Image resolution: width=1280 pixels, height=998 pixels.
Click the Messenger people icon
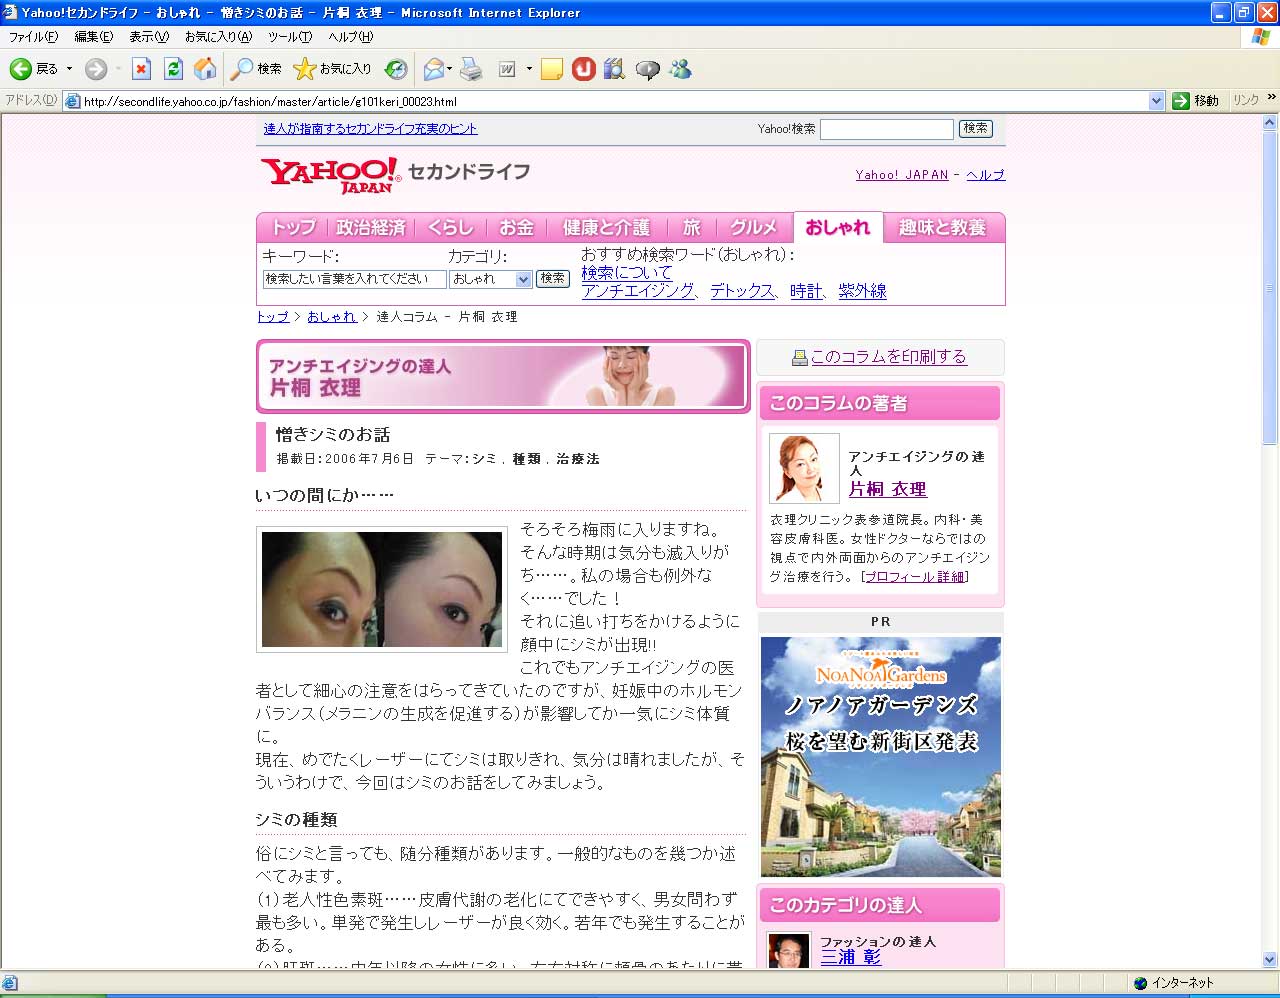[x=681, y=69]
